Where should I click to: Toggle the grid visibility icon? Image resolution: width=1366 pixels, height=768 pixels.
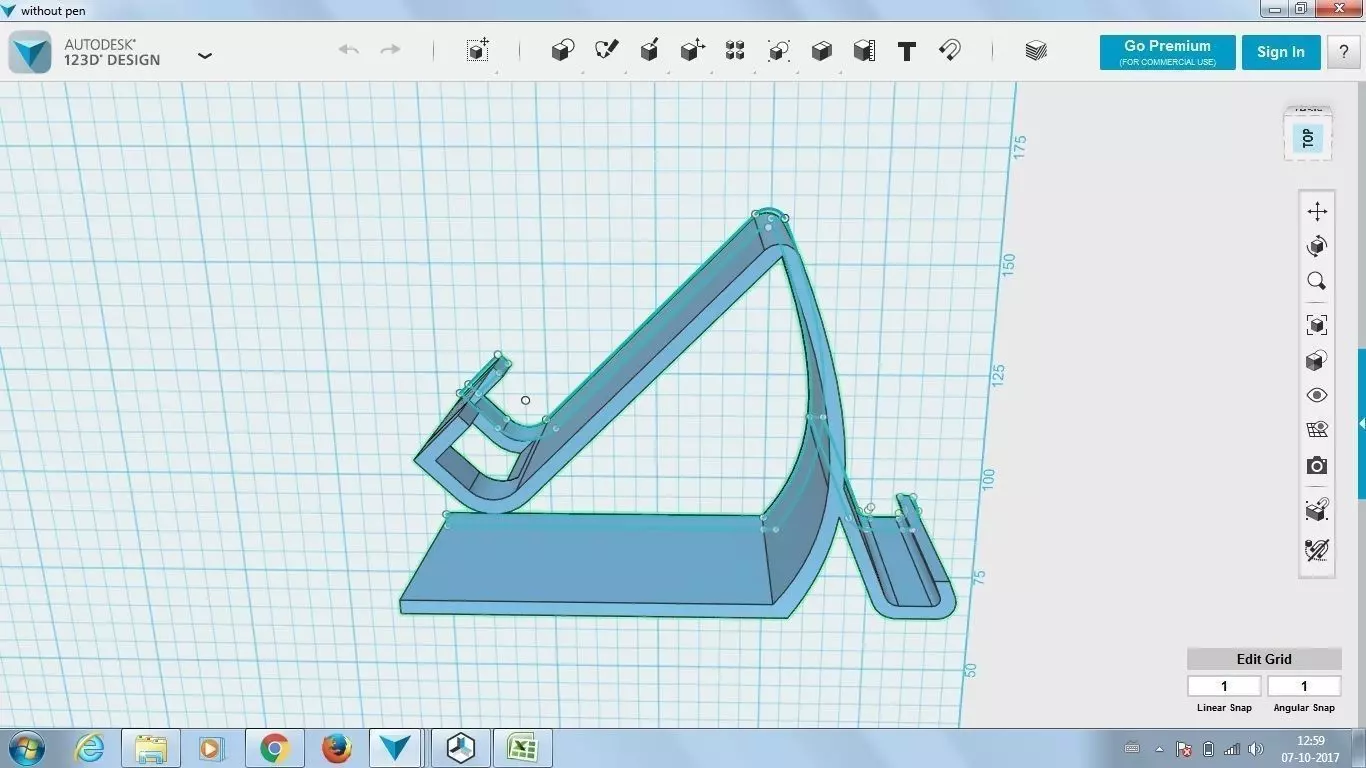[x=1317, y=430]
